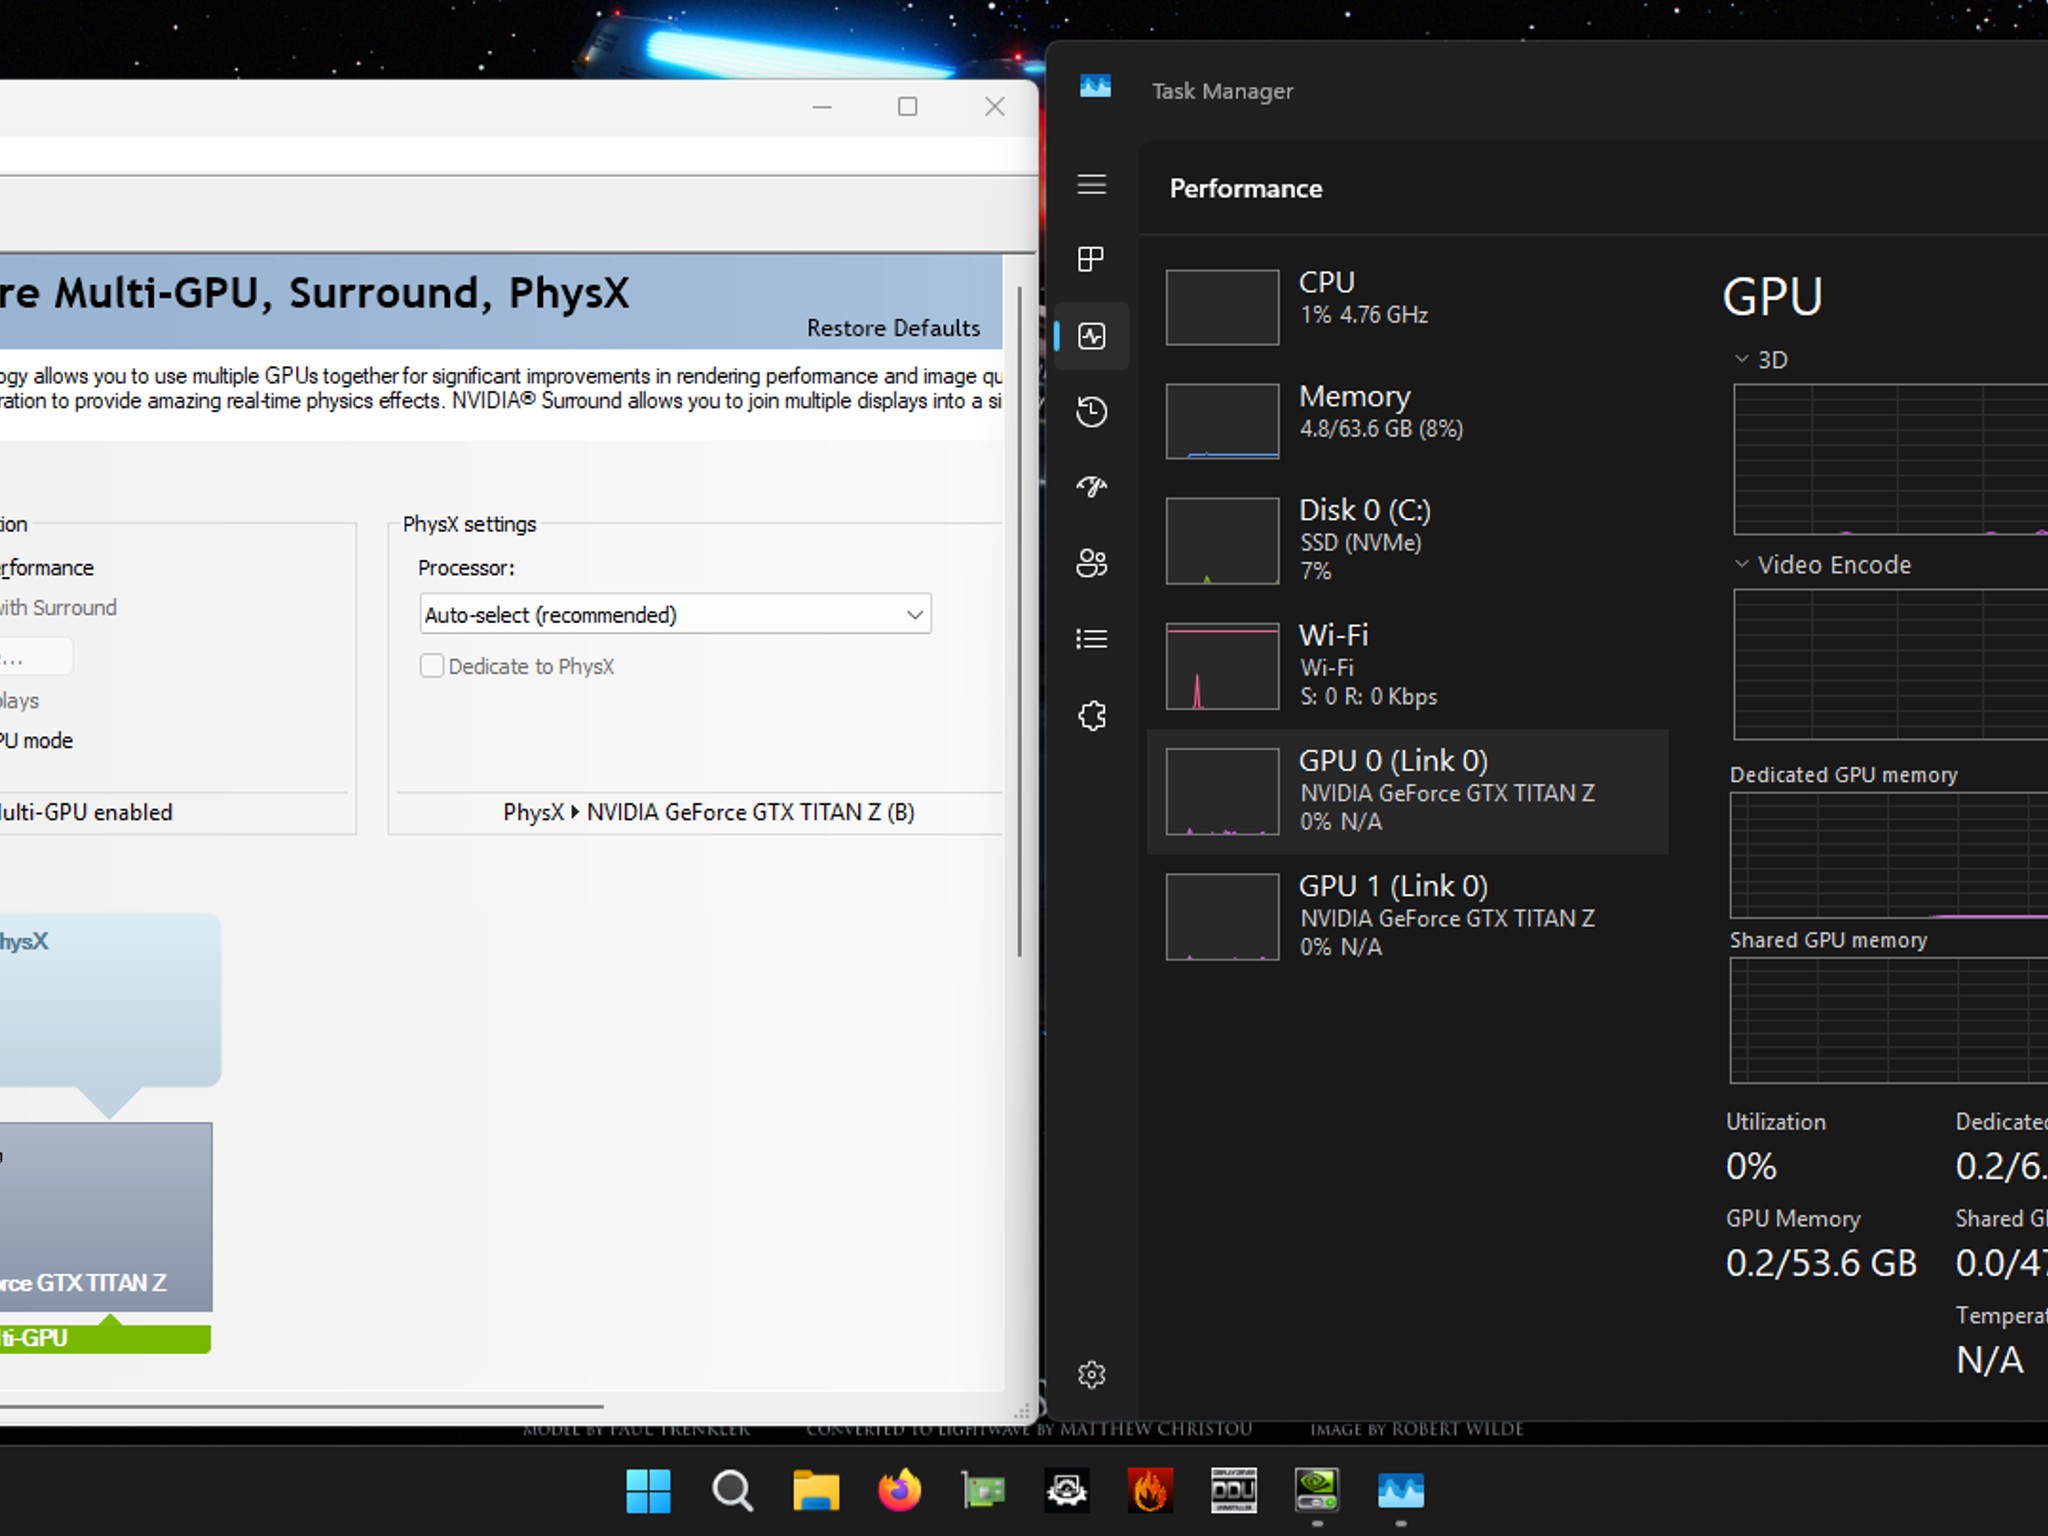The width and height of the screenshot is (2048, 1536).
Task: Select the Memory performance entry
Action: 1408,420
